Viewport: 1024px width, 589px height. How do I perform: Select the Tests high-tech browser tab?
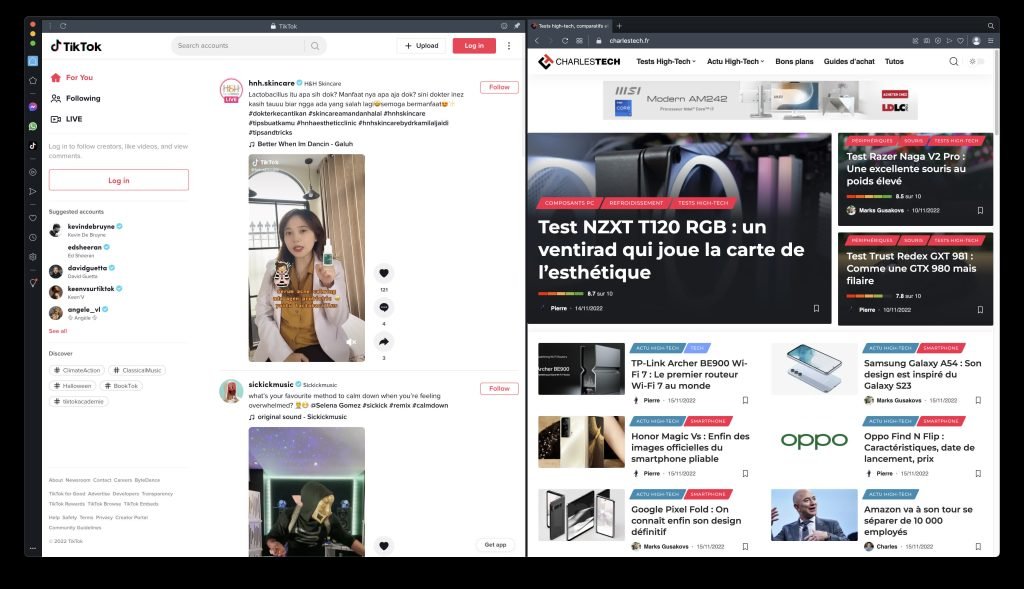[x=569, y=26]
